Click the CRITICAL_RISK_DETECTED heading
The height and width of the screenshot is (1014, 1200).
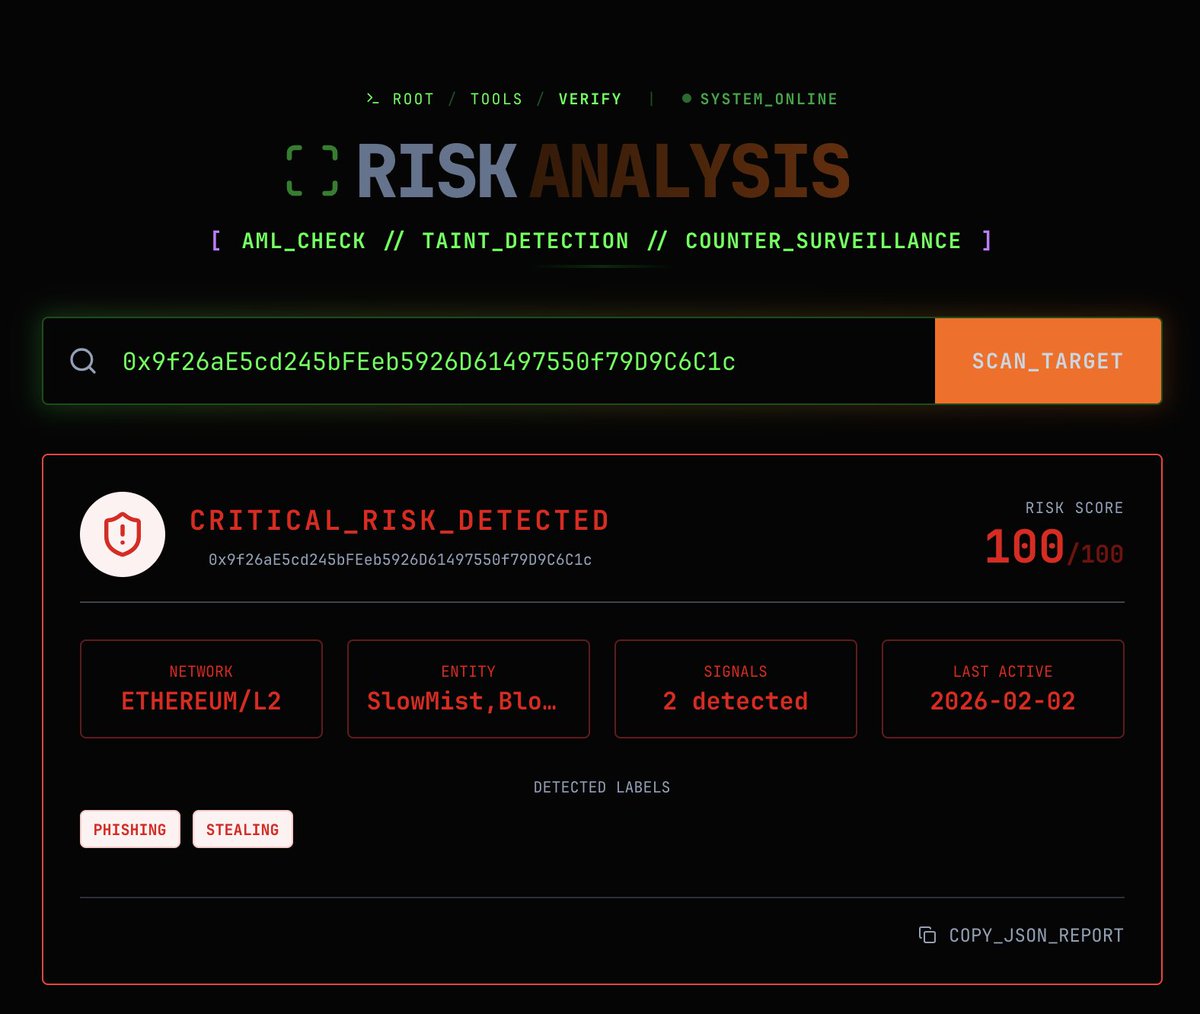click(x=400, y=521)
